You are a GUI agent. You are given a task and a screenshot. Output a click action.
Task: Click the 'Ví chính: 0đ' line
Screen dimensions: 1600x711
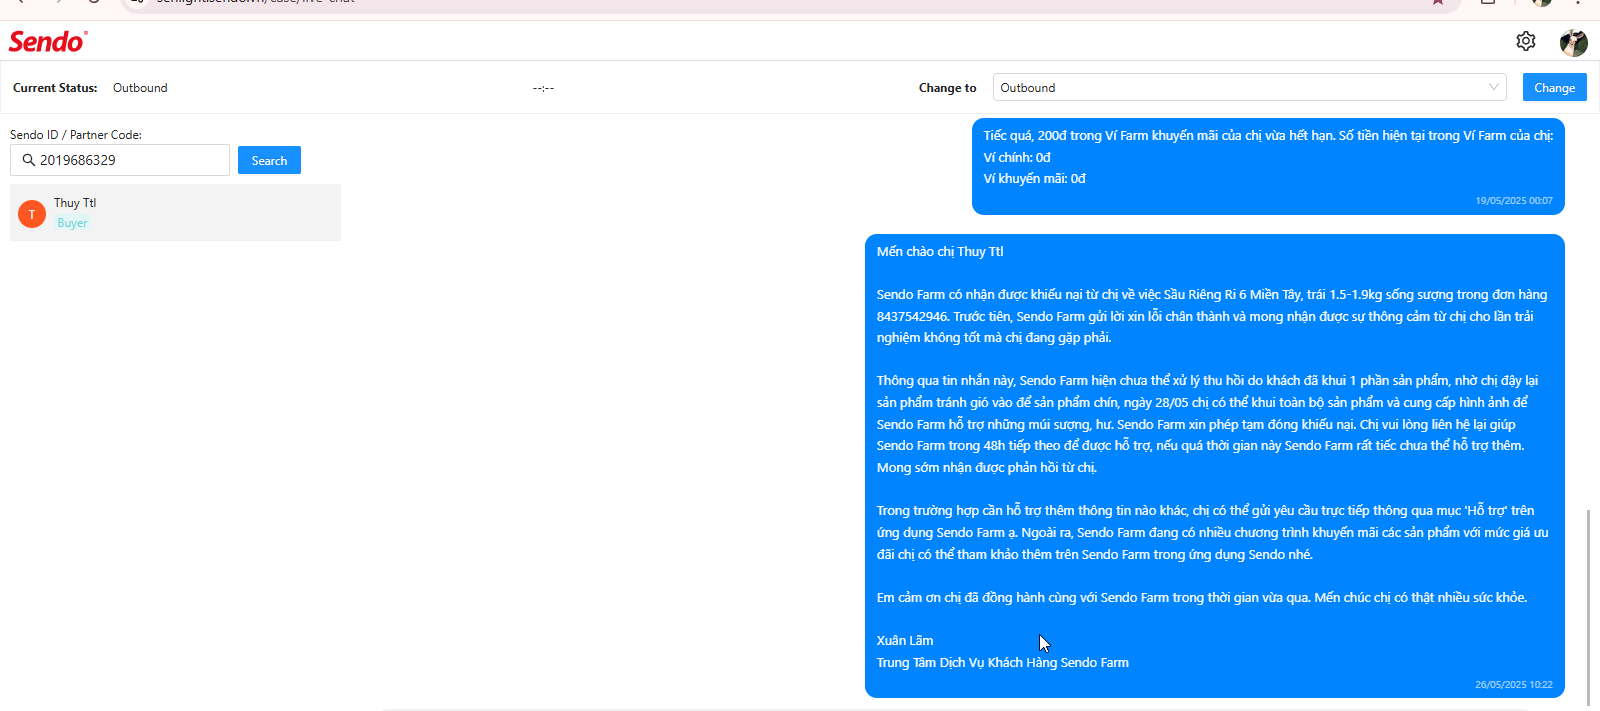1017,158
